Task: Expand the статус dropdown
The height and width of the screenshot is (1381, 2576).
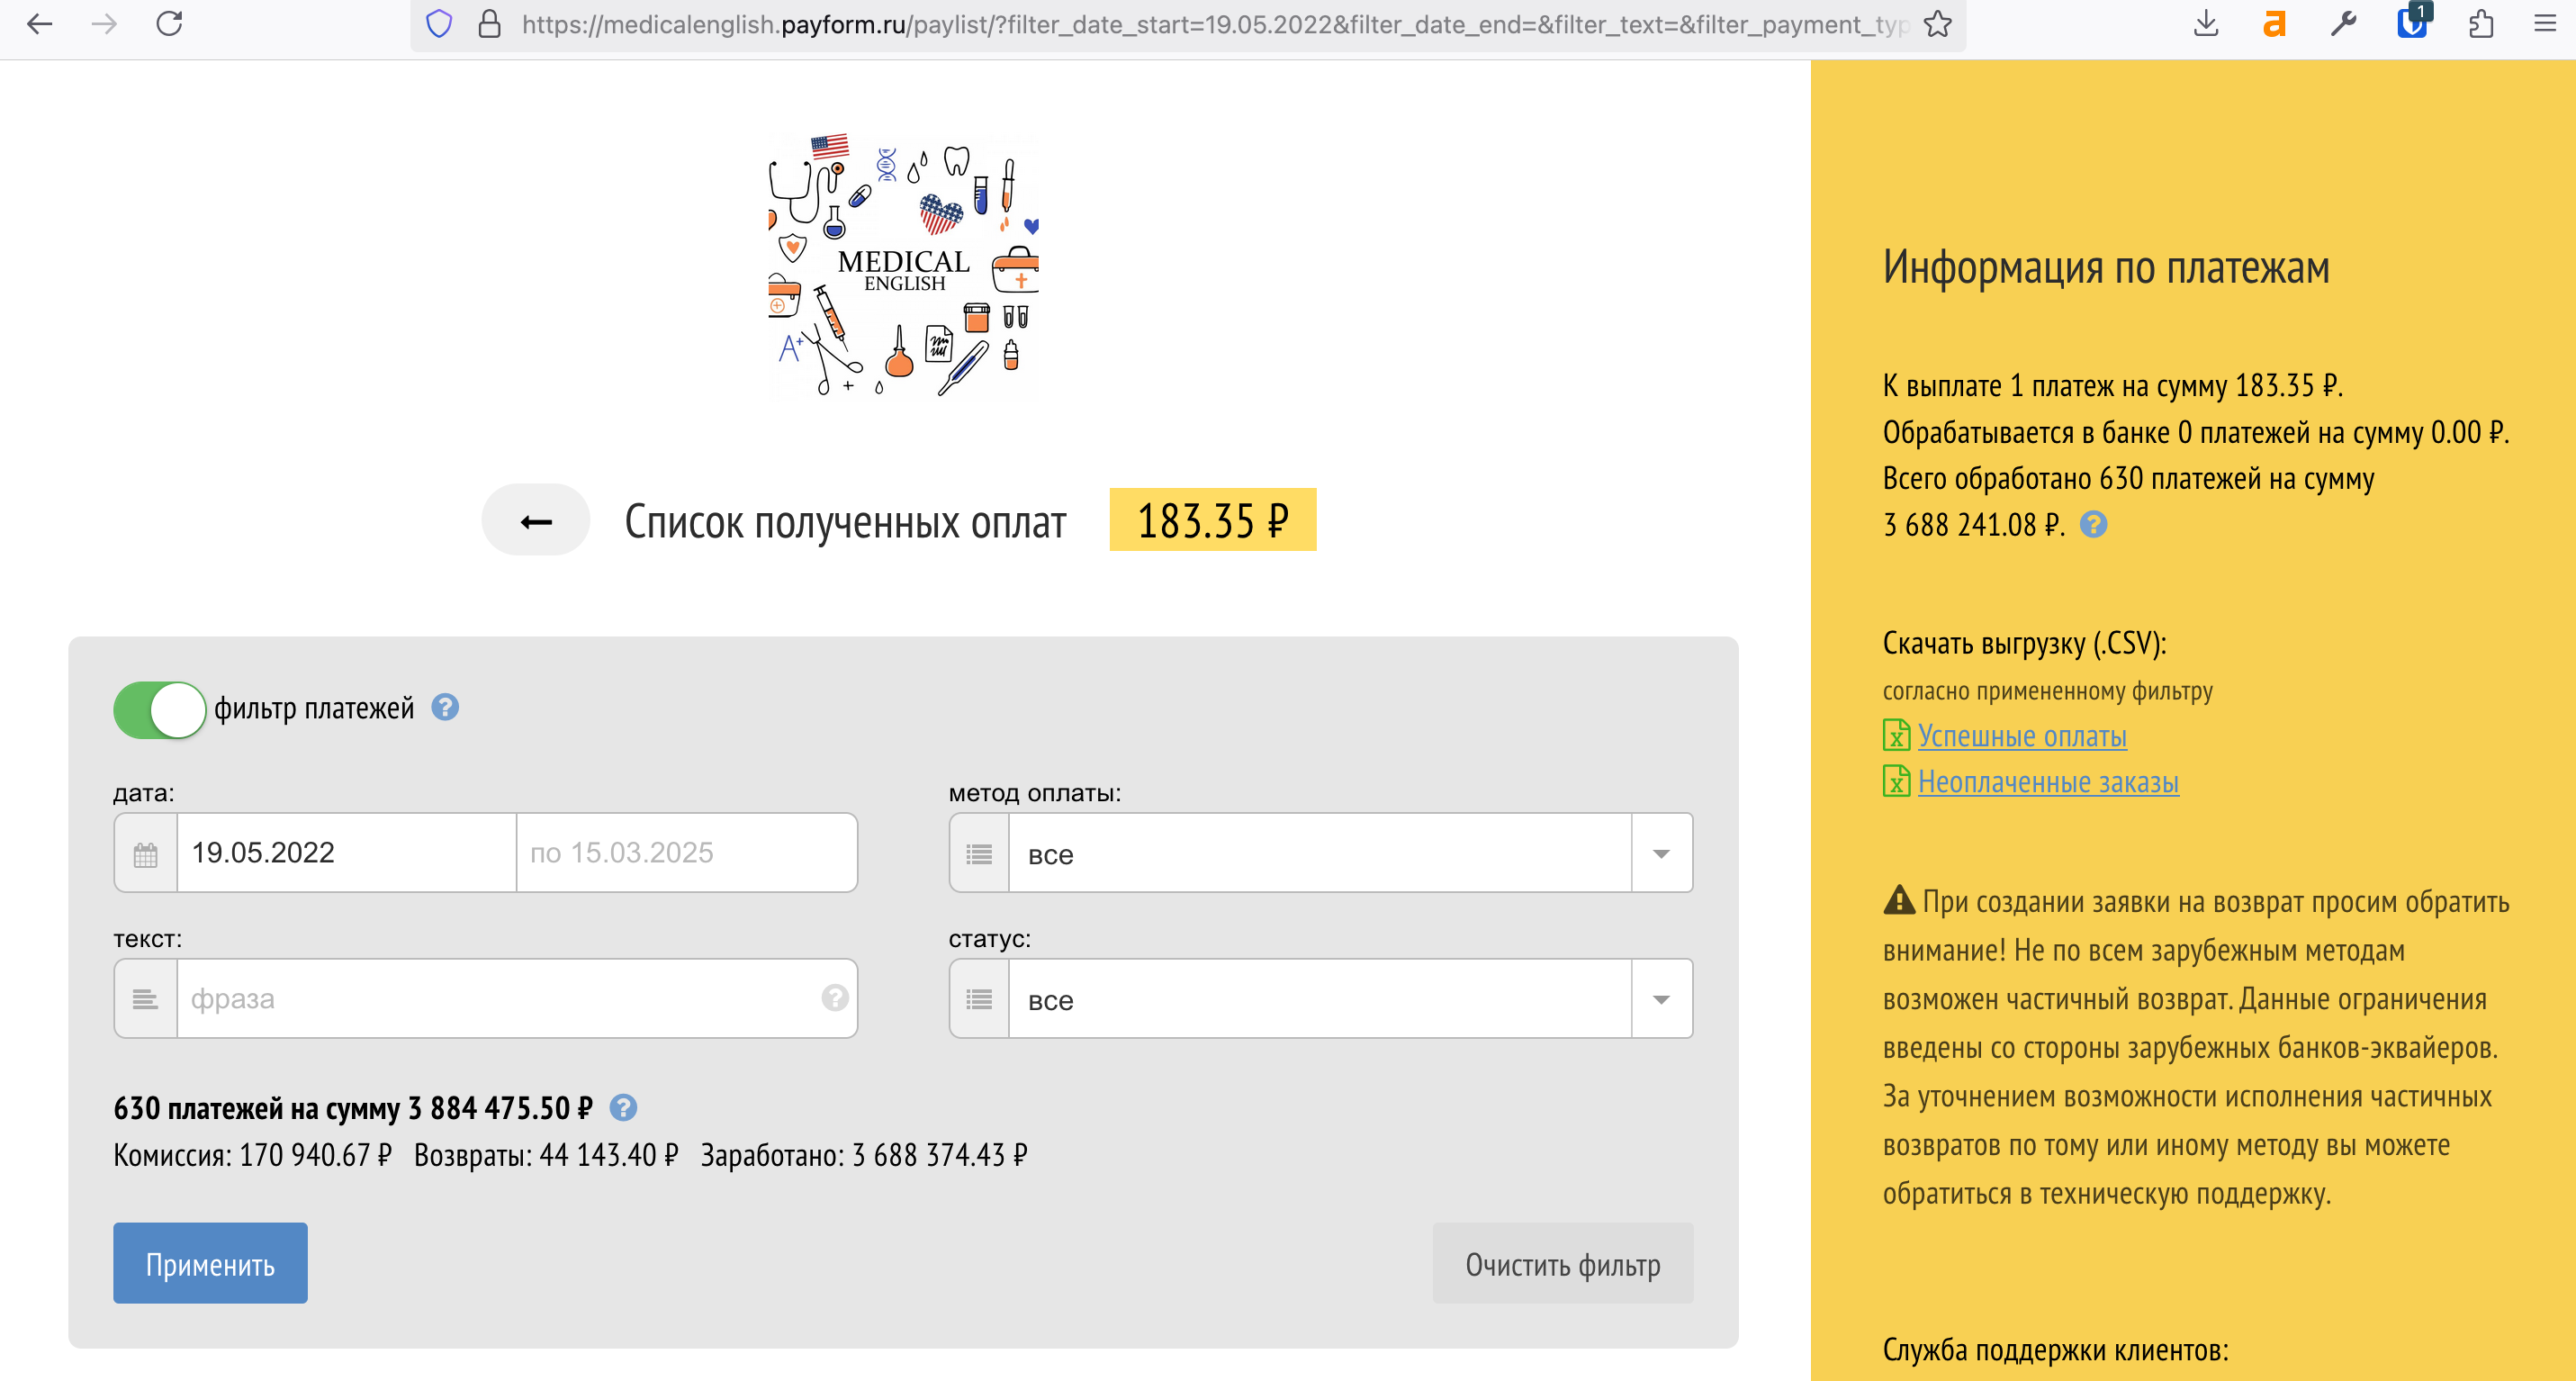Action: pos(1661,1000)
